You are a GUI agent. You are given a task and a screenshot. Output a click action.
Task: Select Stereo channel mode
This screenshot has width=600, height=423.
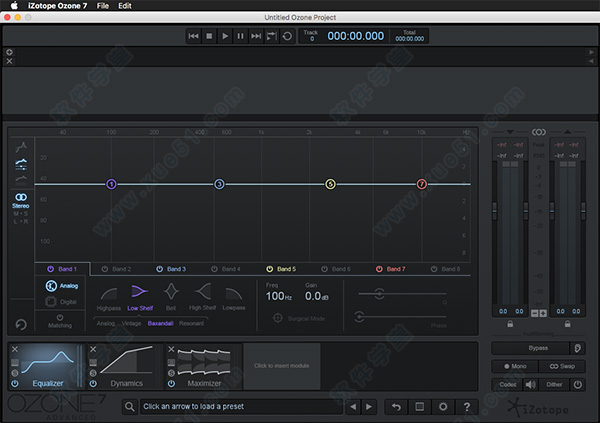(x=21, y=201)
